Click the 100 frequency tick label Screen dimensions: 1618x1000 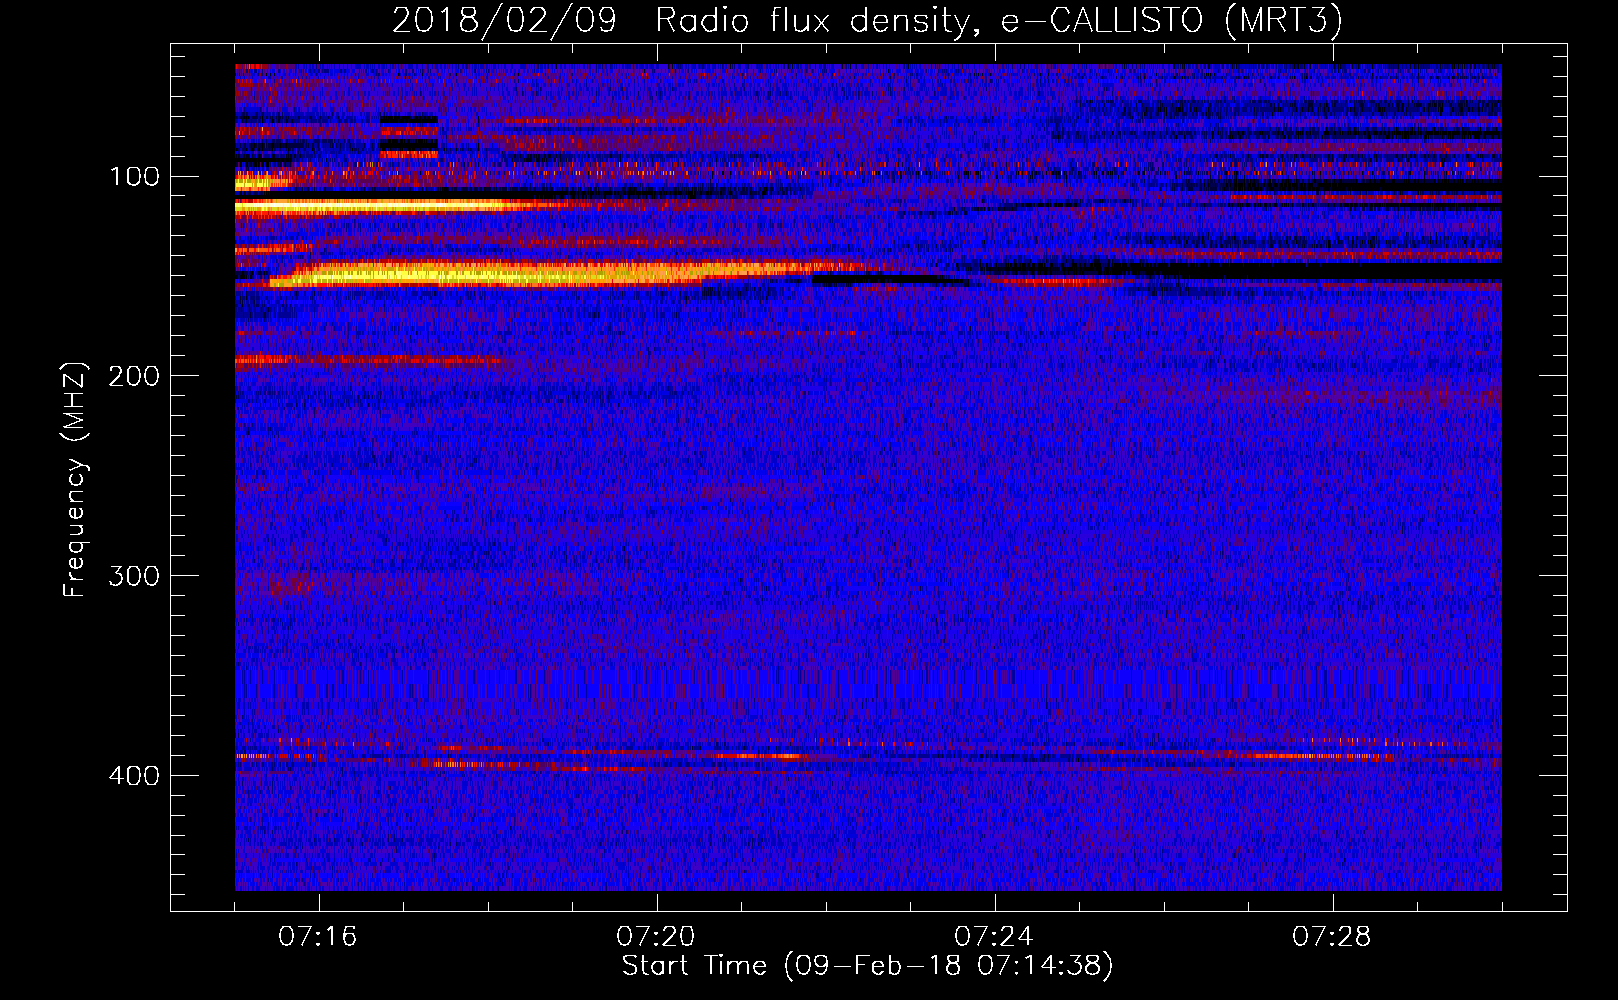point(134,177)
